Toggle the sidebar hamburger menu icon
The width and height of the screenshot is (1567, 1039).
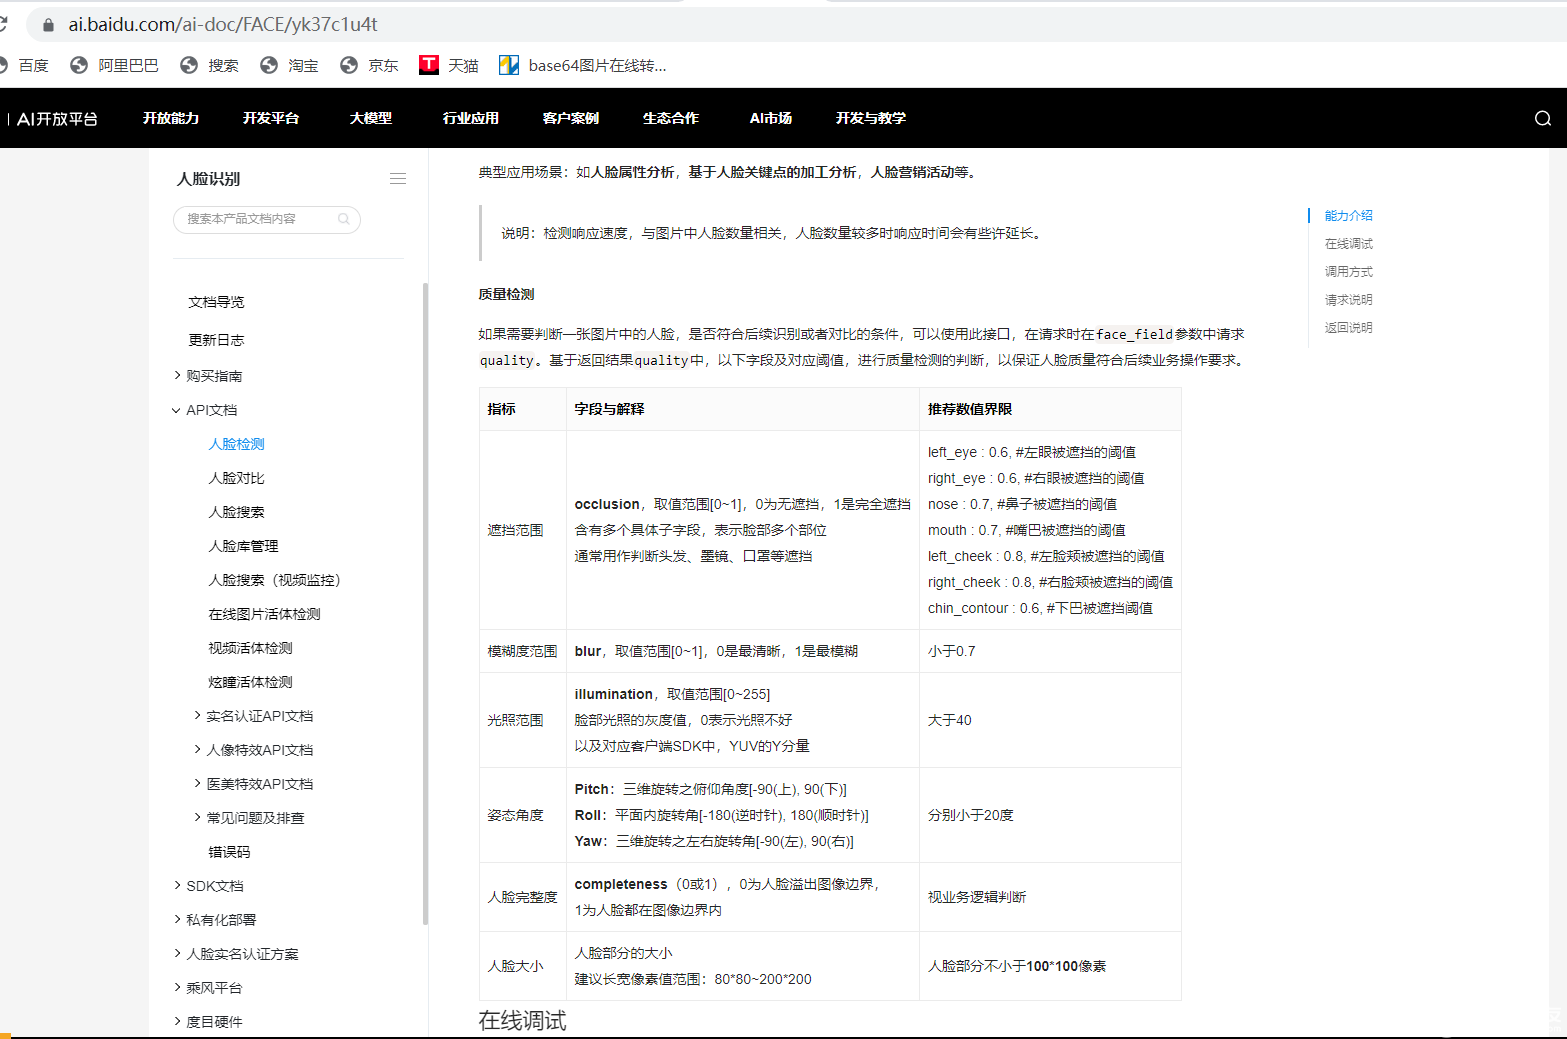(398, 179)
